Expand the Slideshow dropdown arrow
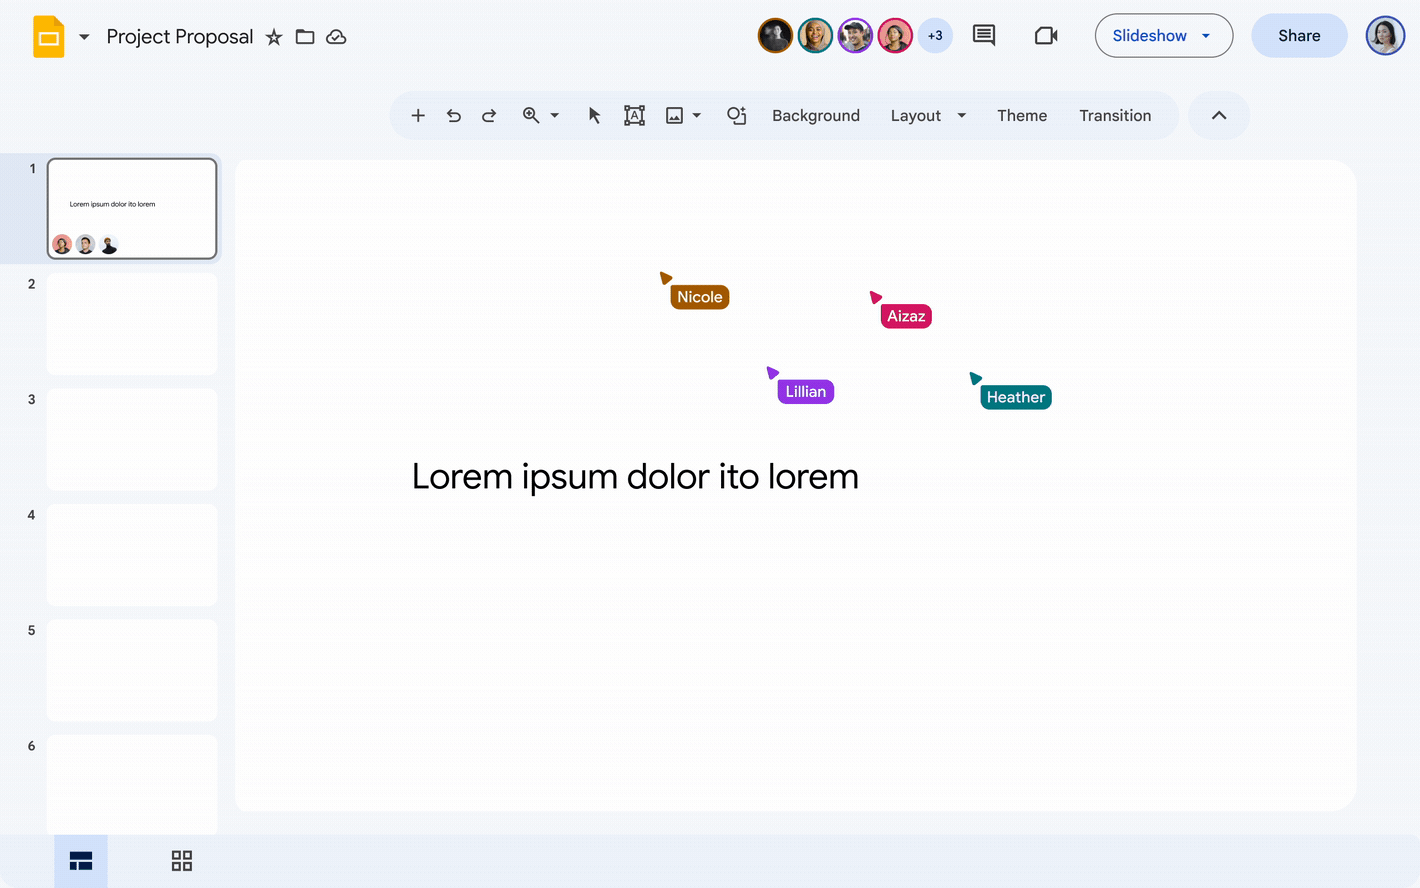 (x=1206, y=36)
